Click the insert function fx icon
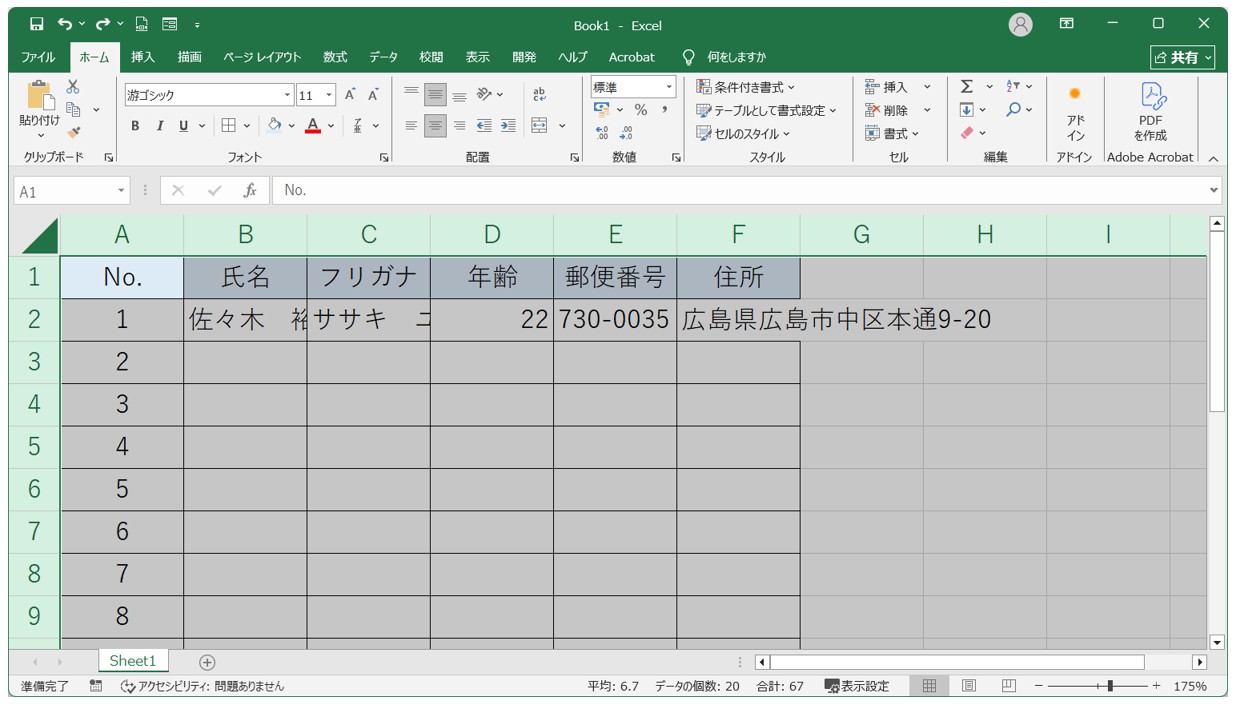Viewport: 1236px width, 704px height. [x=250, y=190]
